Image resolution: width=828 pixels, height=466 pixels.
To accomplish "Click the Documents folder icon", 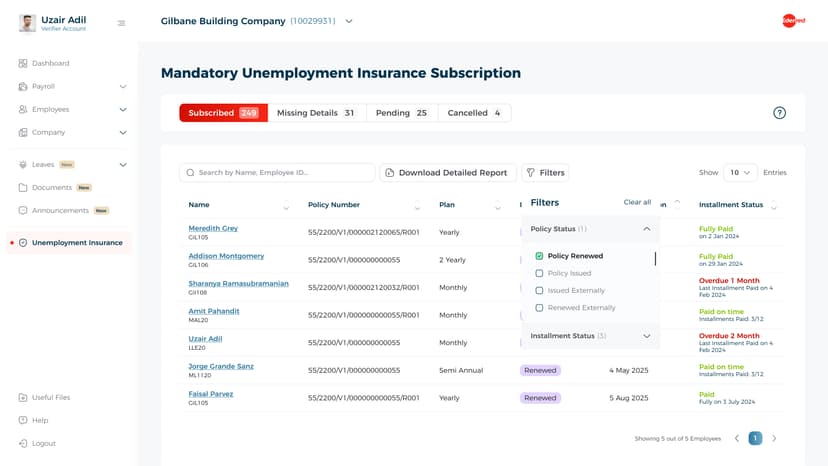I will point(23,188).
